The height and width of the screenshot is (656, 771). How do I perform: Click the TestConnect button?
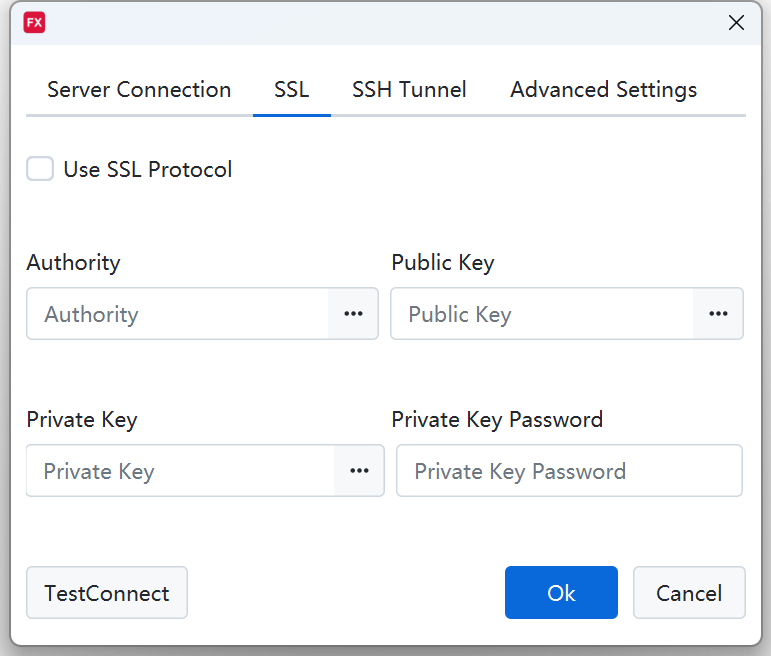click(107, 593)
